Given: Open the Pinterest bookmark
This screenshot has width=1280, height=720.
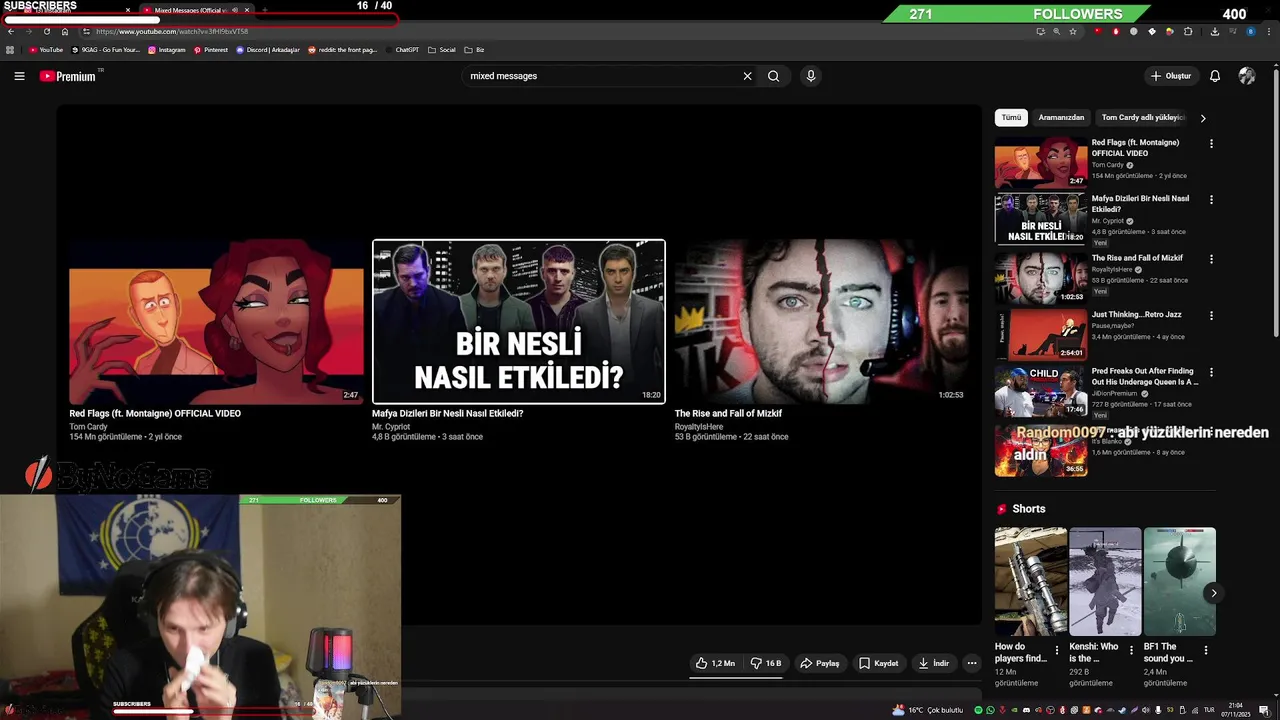Looking at the screenshot, I should 211,50.
